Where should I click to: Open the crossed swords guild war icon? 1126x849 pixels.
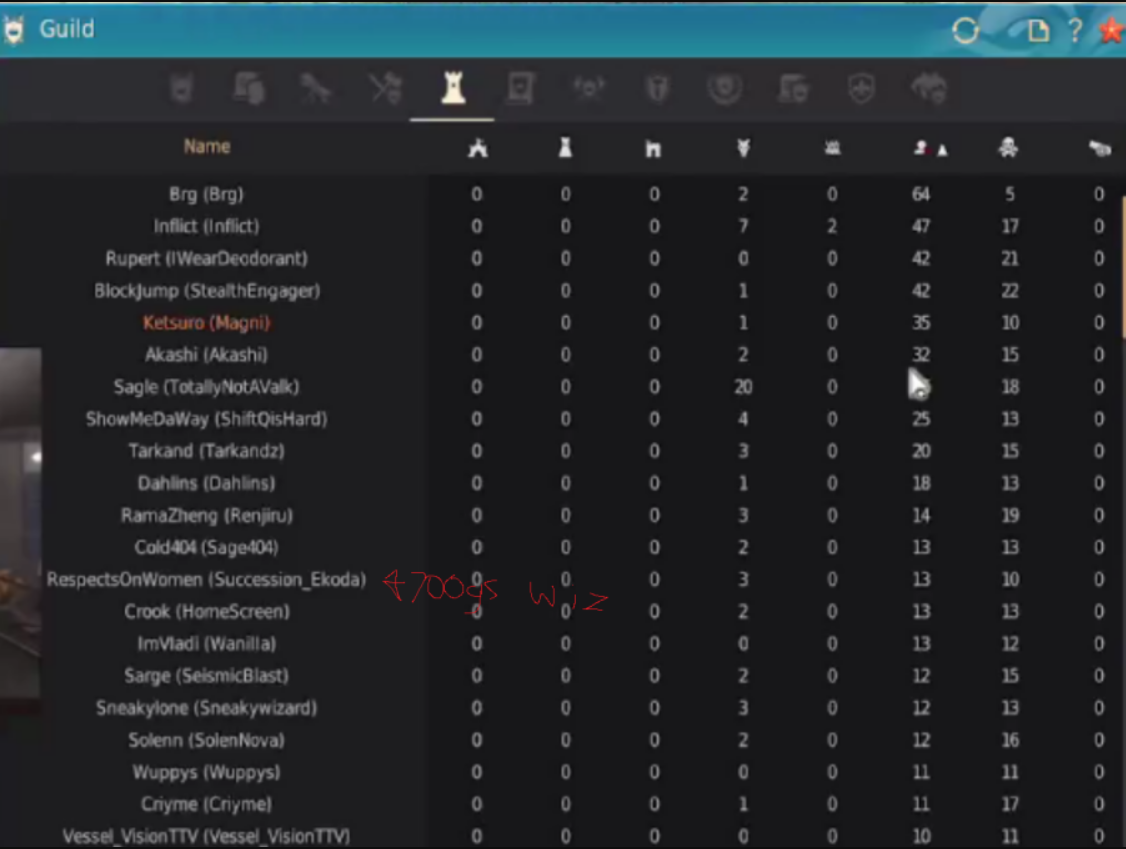pyautogui.click(x=385, y=88)
